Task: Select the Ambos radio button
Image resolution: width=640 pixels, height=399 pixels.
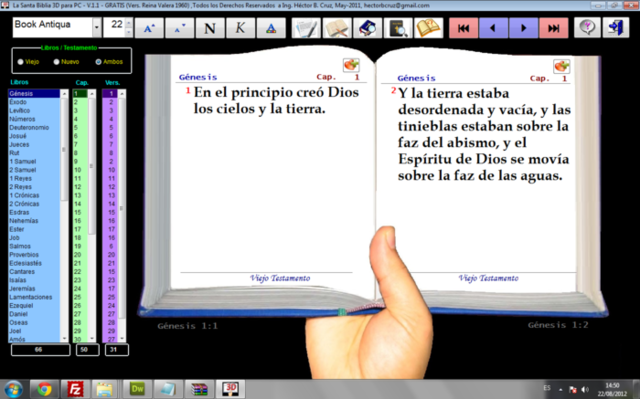Action: click(x=98, y=62)
